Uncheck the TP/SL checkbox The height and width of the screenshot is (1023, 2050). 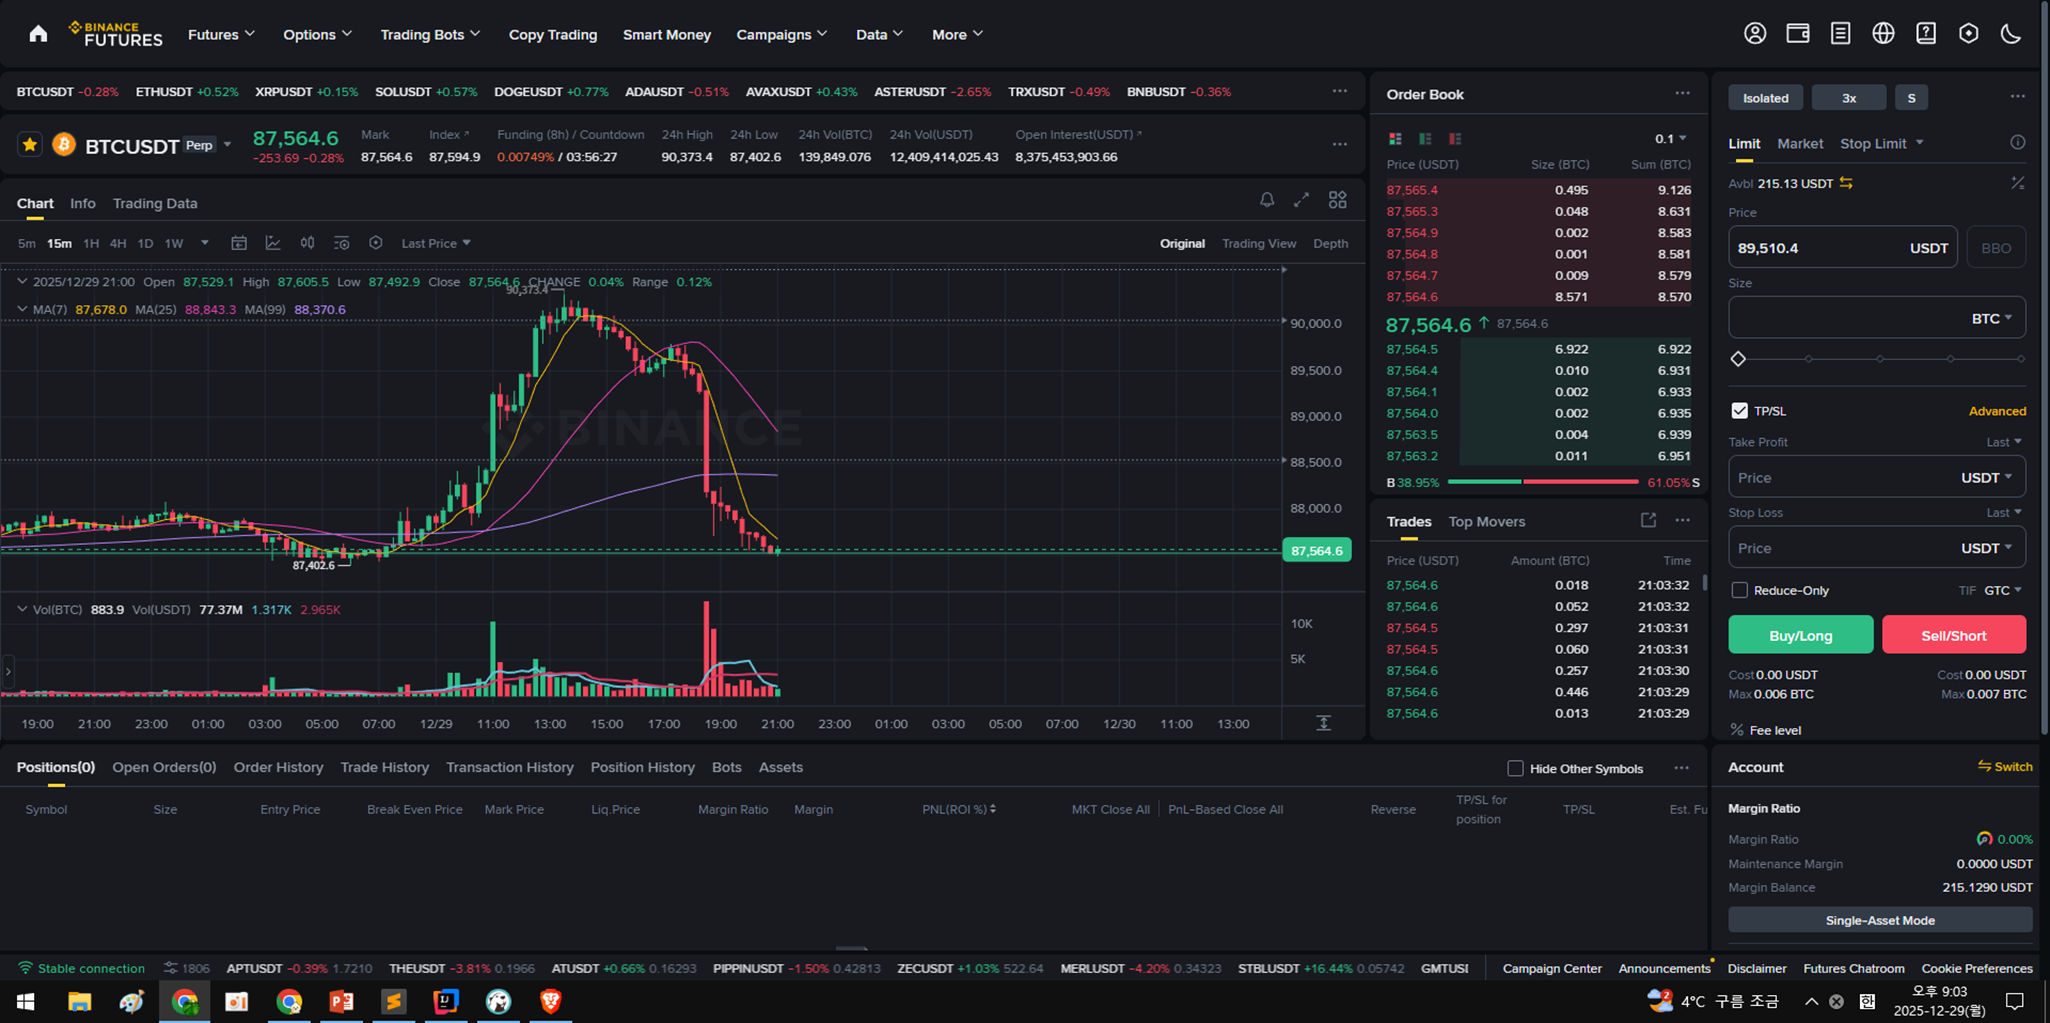click(1740, 411)
